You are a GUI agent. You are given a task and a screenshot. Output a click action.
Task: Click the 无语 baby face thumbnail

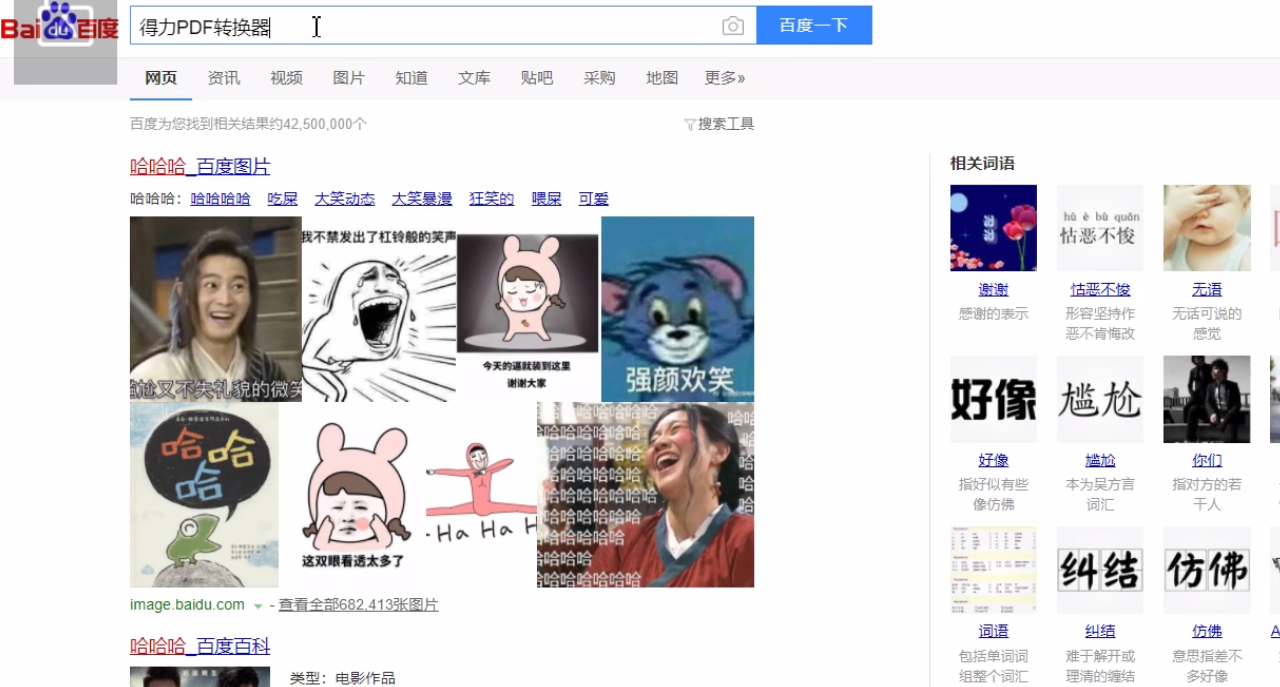[1207, 228]
